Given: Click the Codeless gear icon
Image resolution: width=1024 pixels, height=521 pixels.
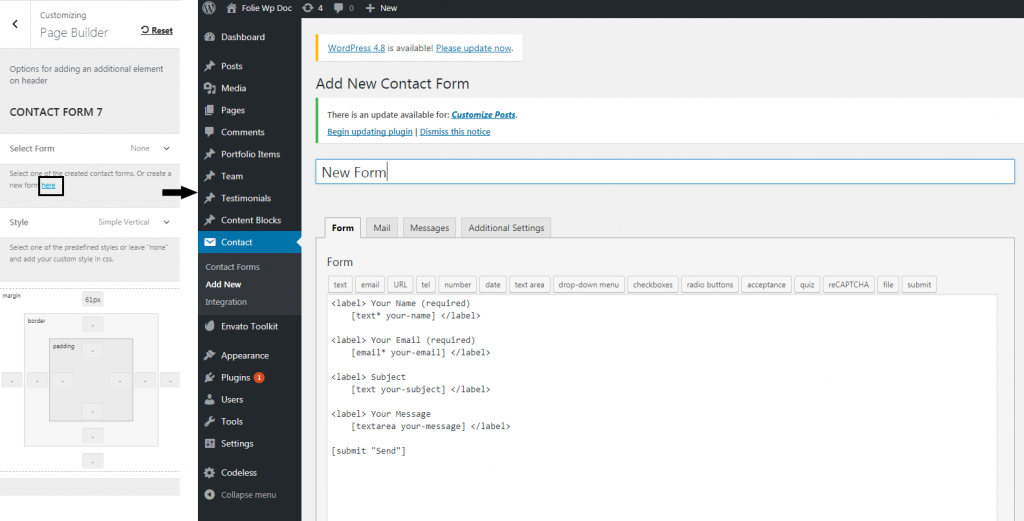Looking at the screenshot, I should click(x=210, y=473).
